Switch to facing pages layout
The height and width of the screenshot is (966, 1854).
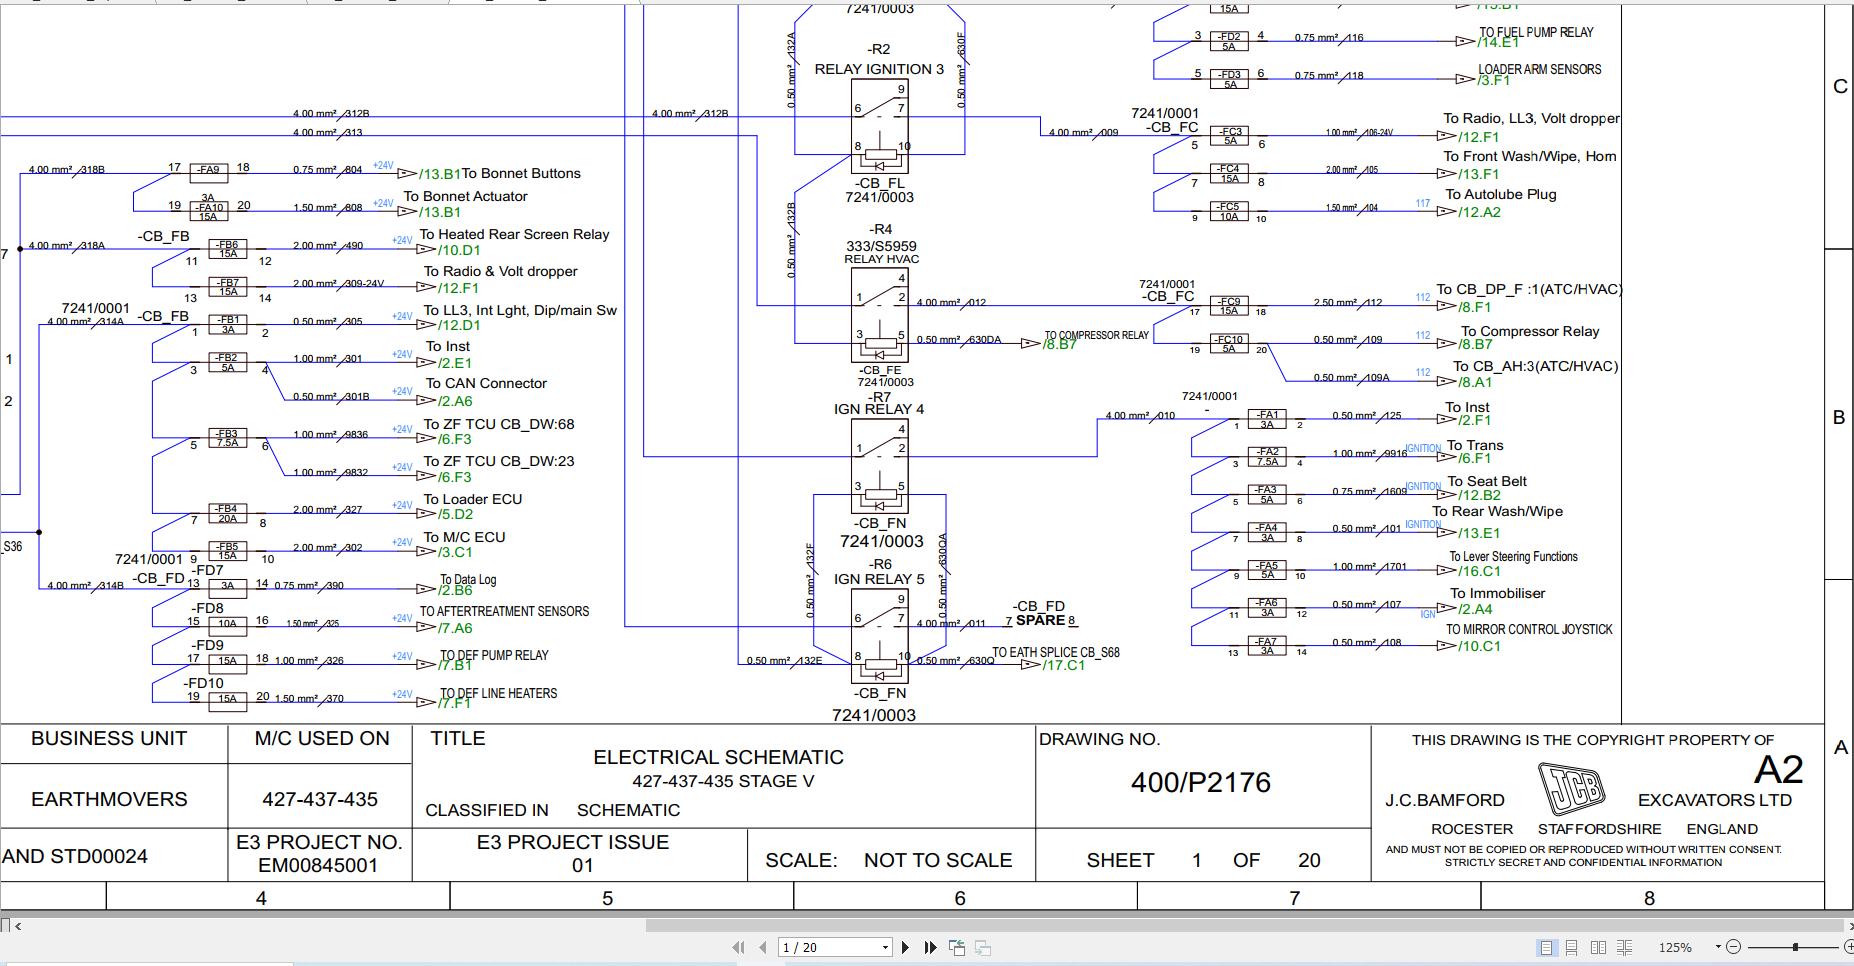pyautogui.click(x=1599, y=947)
